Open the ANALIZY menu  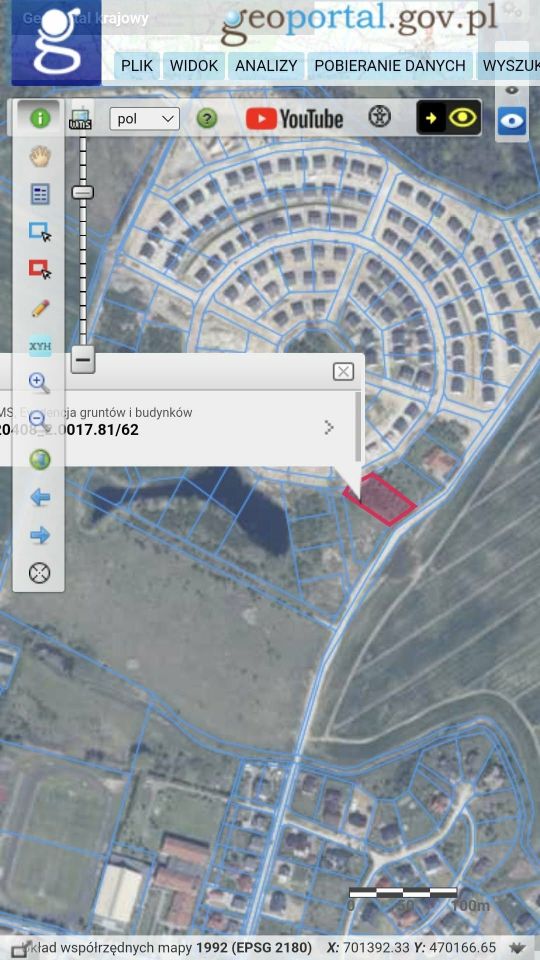click(x=266, y=66)
